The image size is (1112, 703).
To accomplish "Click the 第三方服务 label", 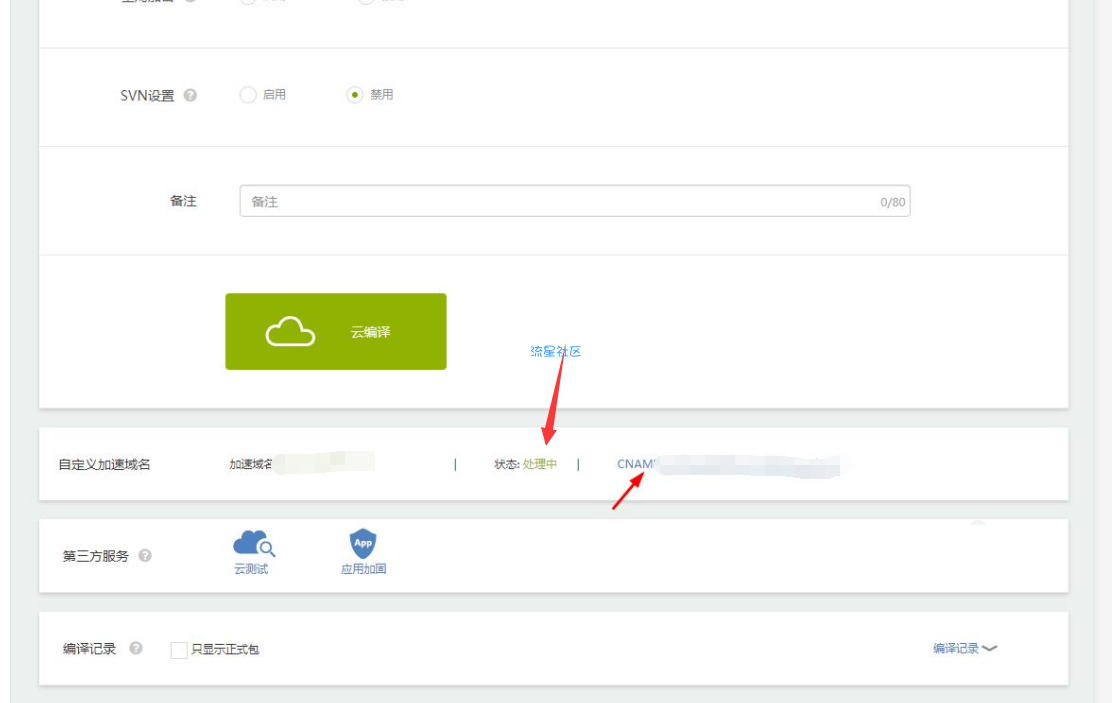I will [96, 556].
